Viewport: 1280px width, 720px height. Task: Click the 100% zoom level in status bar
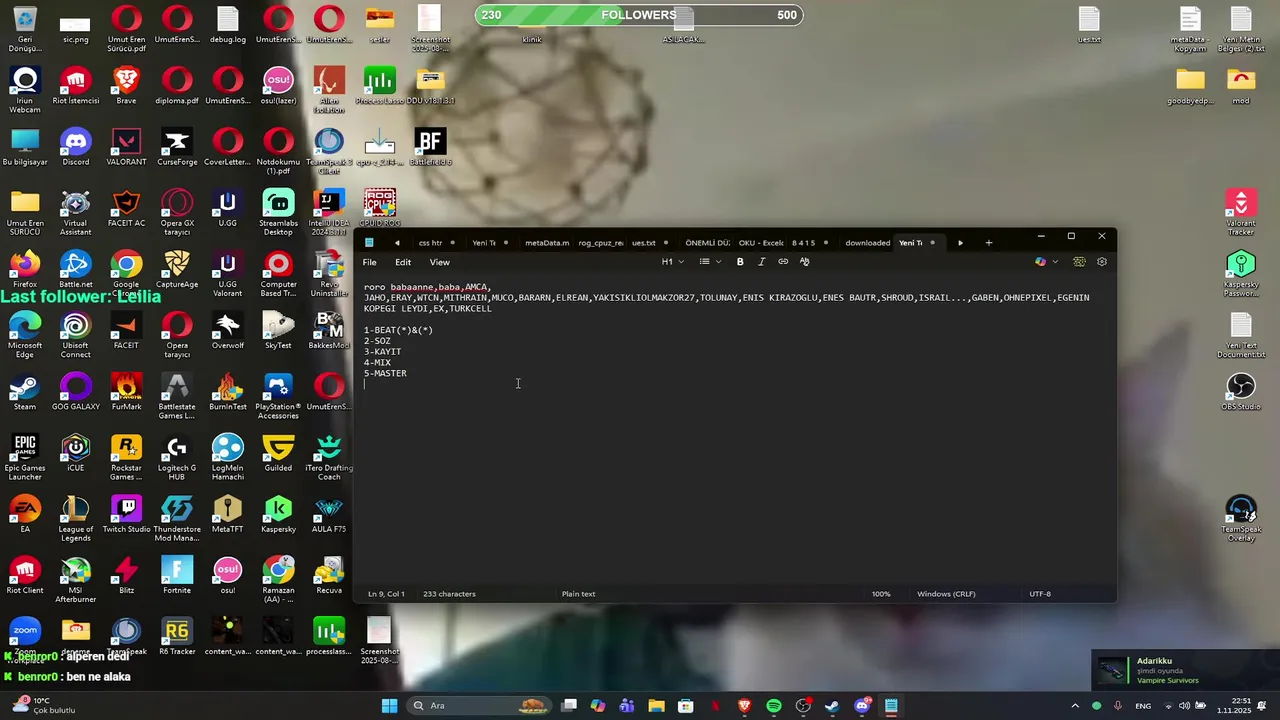pos(880,594)
